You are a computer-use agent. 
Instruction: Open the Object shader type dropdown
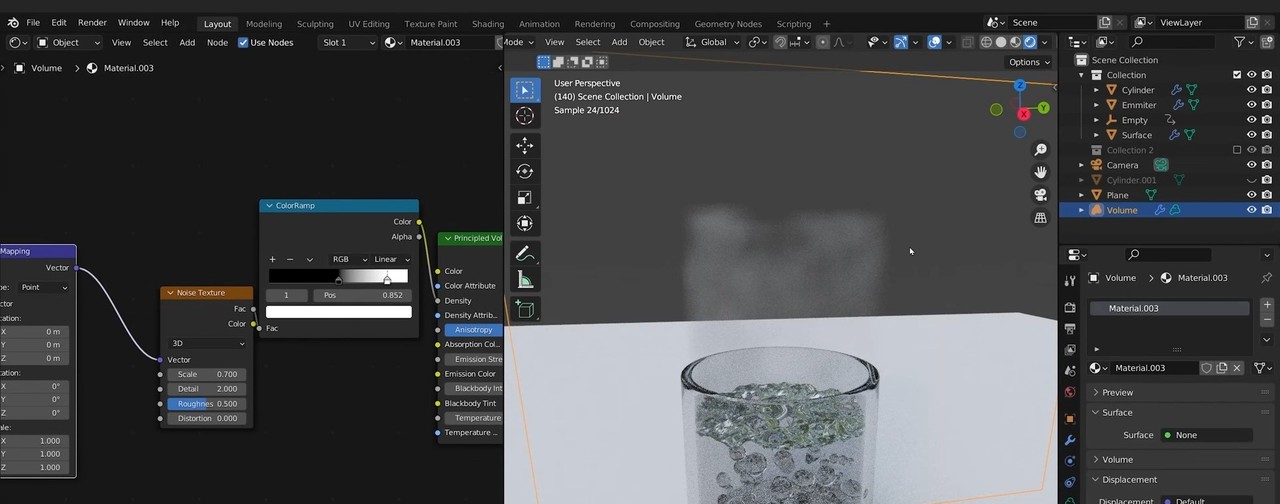click(69, 42)
